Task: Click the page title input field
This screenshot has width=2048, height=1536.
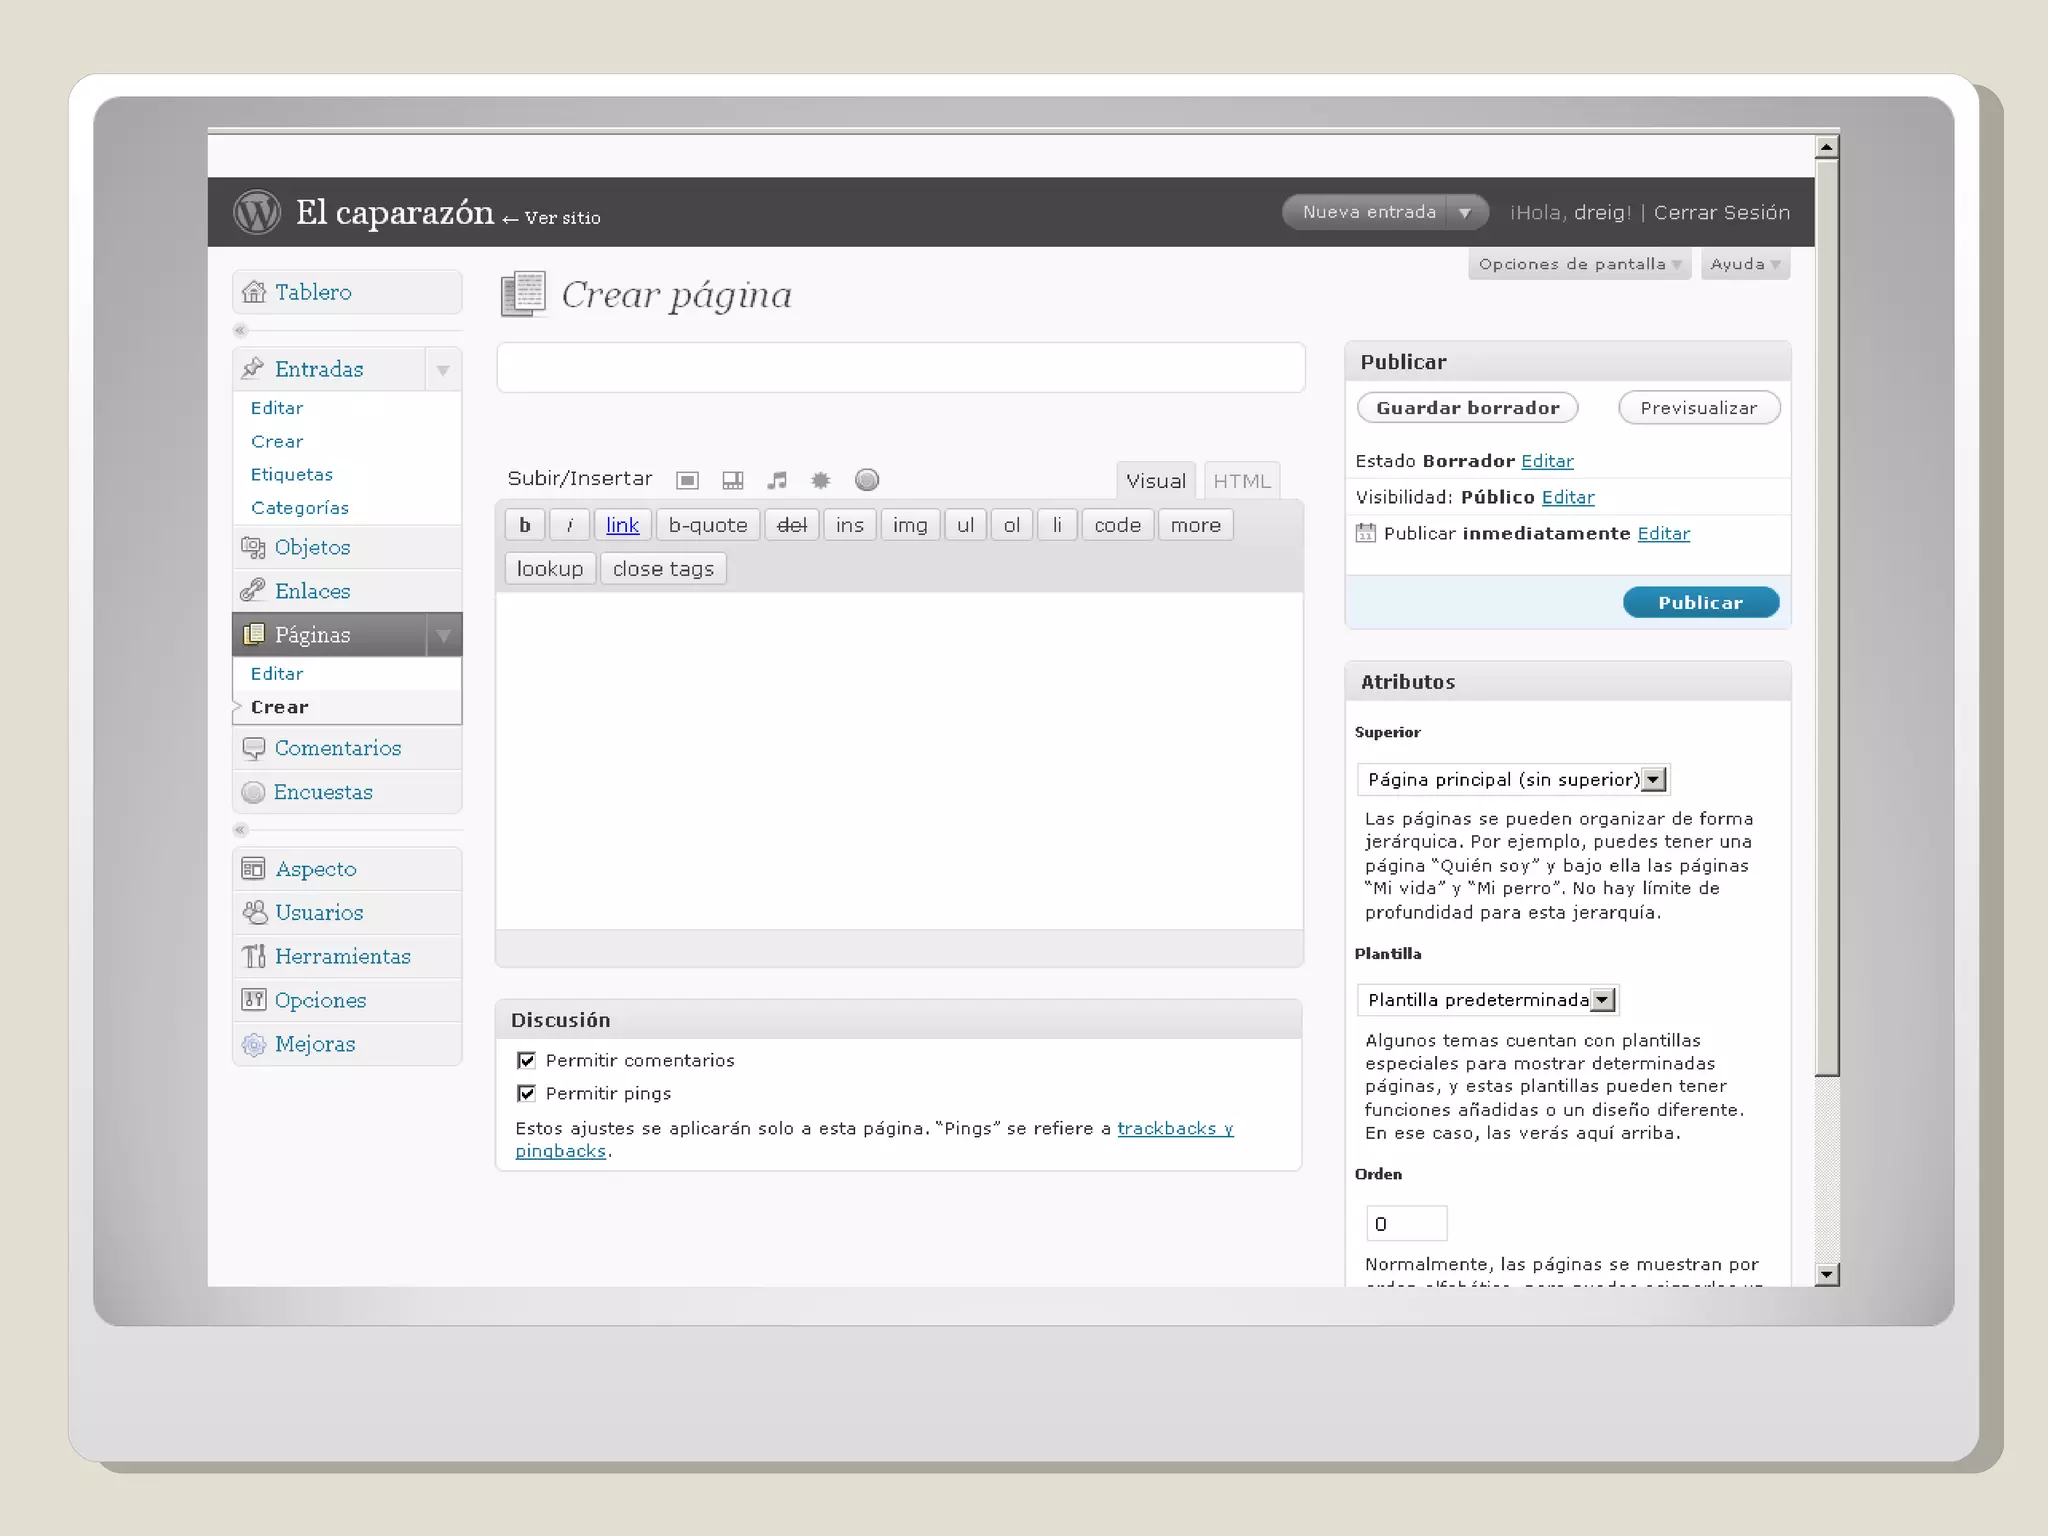Action: (900, 368)
